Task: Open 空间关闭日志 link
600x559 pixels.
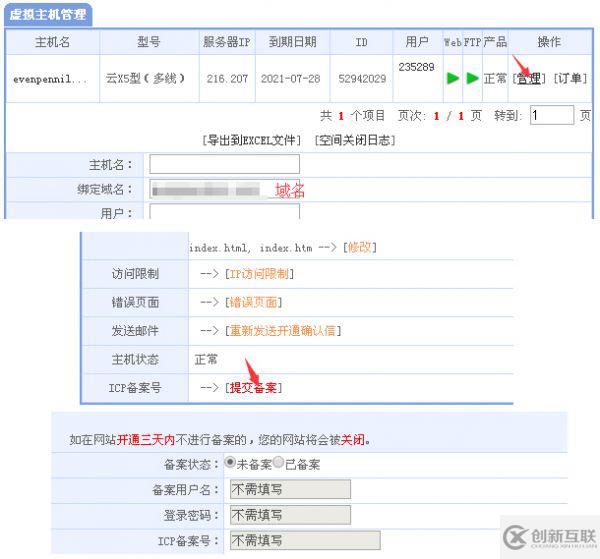Action: point(355,140)
